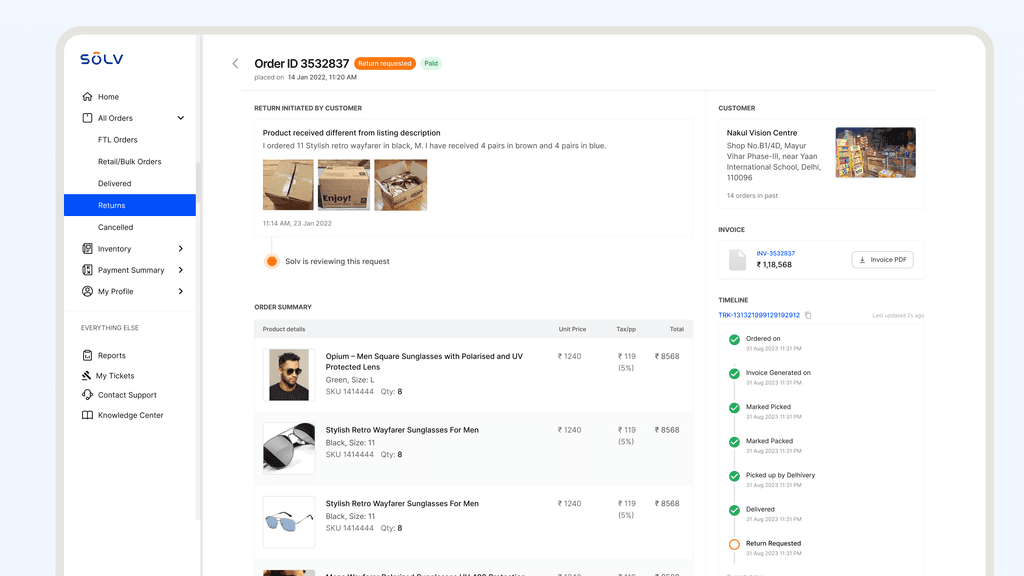Click '11:14 AM, 23 Jan 2022' timestamp
Viewport: 1024px width, 576px height.
tap(297, 223)
